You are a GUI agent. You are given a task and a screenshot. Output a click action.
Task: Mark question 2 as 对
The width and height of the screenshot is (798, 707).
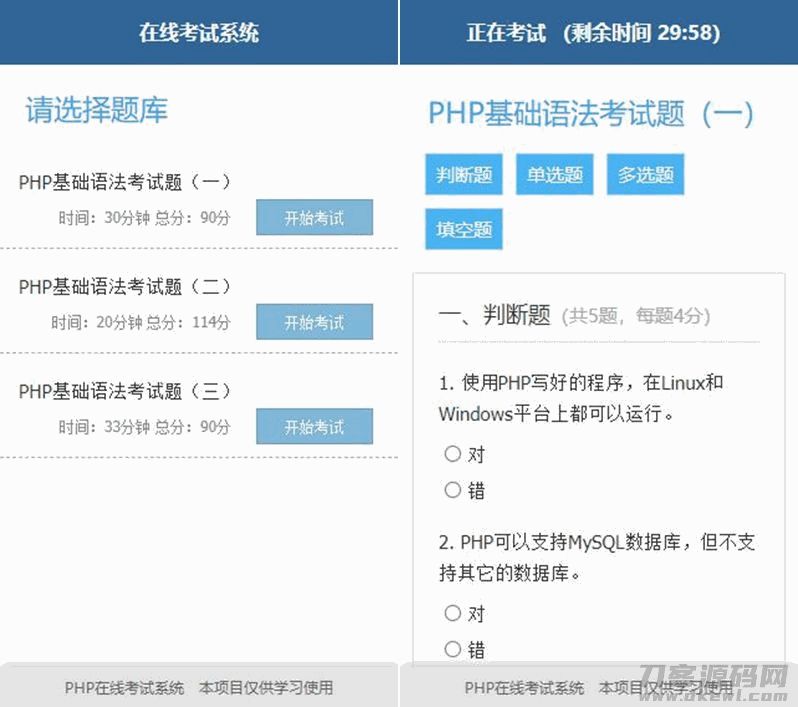tap(453, 613)
